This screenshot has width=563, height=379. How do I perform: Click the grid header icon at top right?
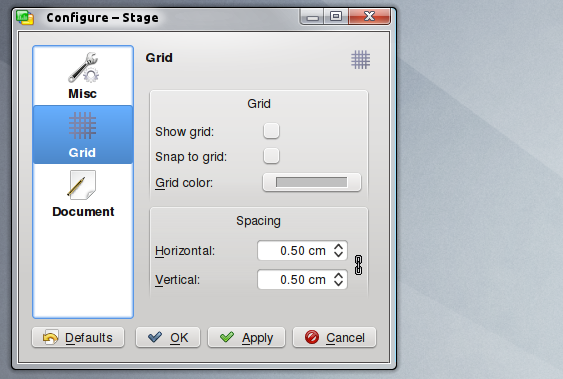360,60
